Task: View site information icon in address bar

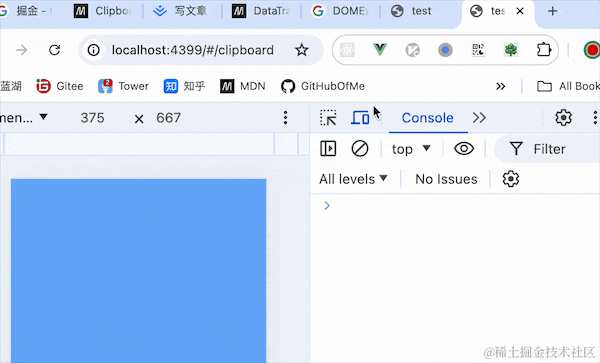Action: tap(93, 50)
